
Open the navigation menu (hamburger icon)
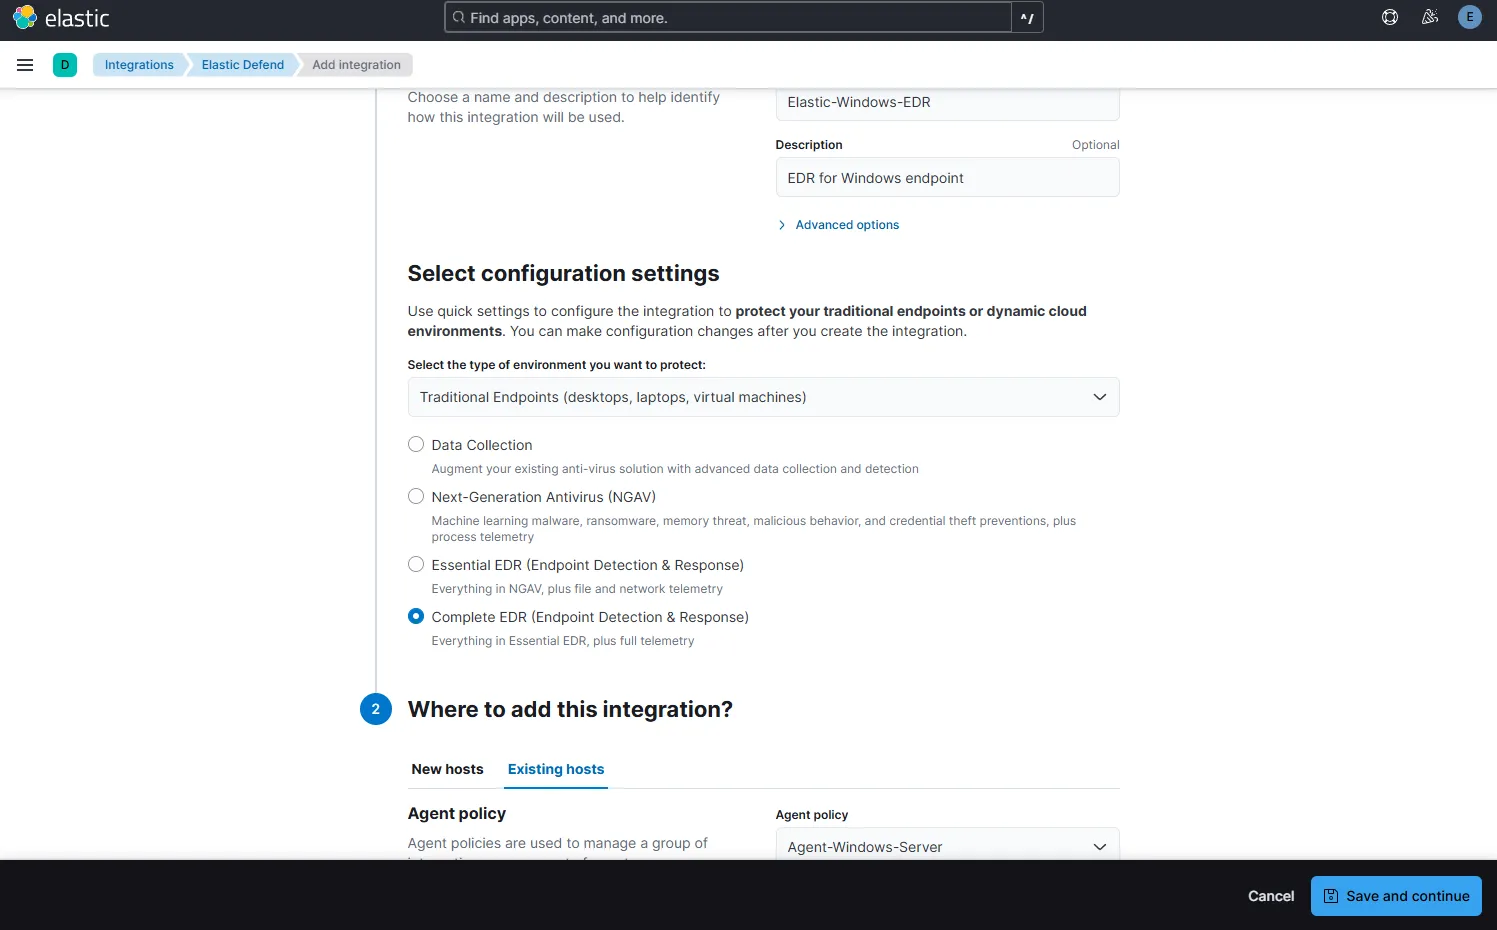click(x=25, y=64)
